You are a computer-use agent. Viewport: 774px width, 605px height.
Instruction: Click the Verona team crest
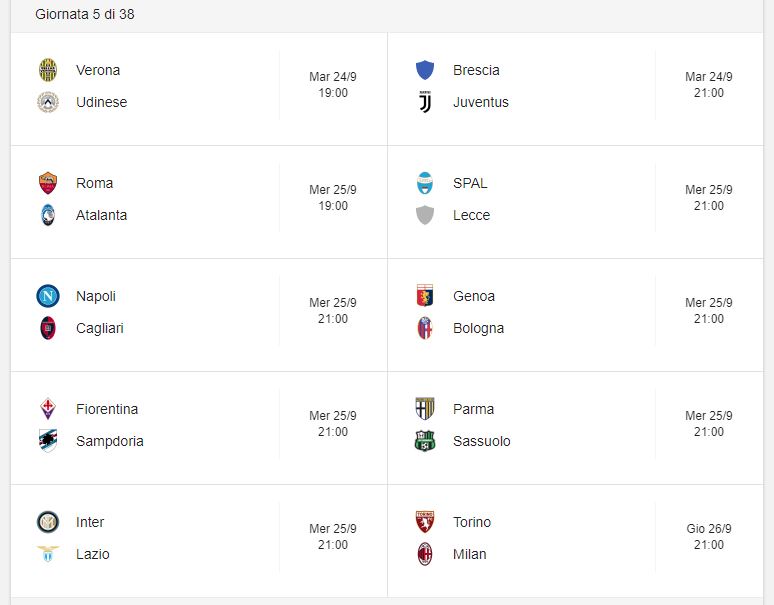tap(48, 70)
